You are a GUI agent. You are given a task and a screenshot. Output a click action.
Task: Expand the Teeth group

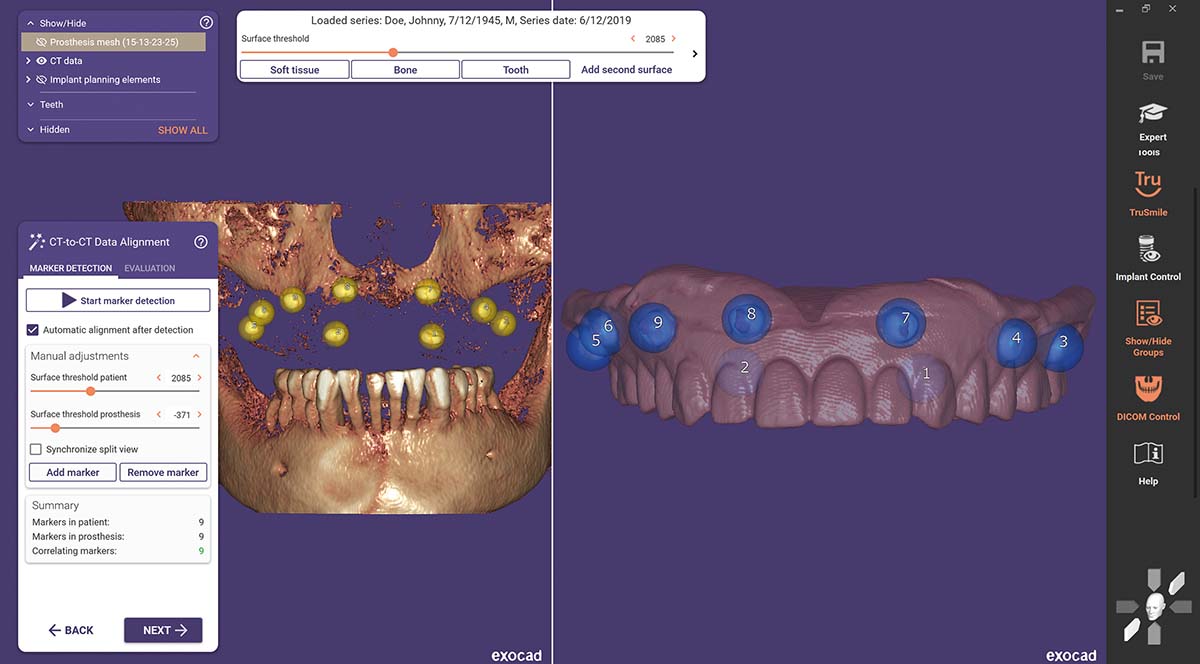pyautogui.click(x=29, y=104)
